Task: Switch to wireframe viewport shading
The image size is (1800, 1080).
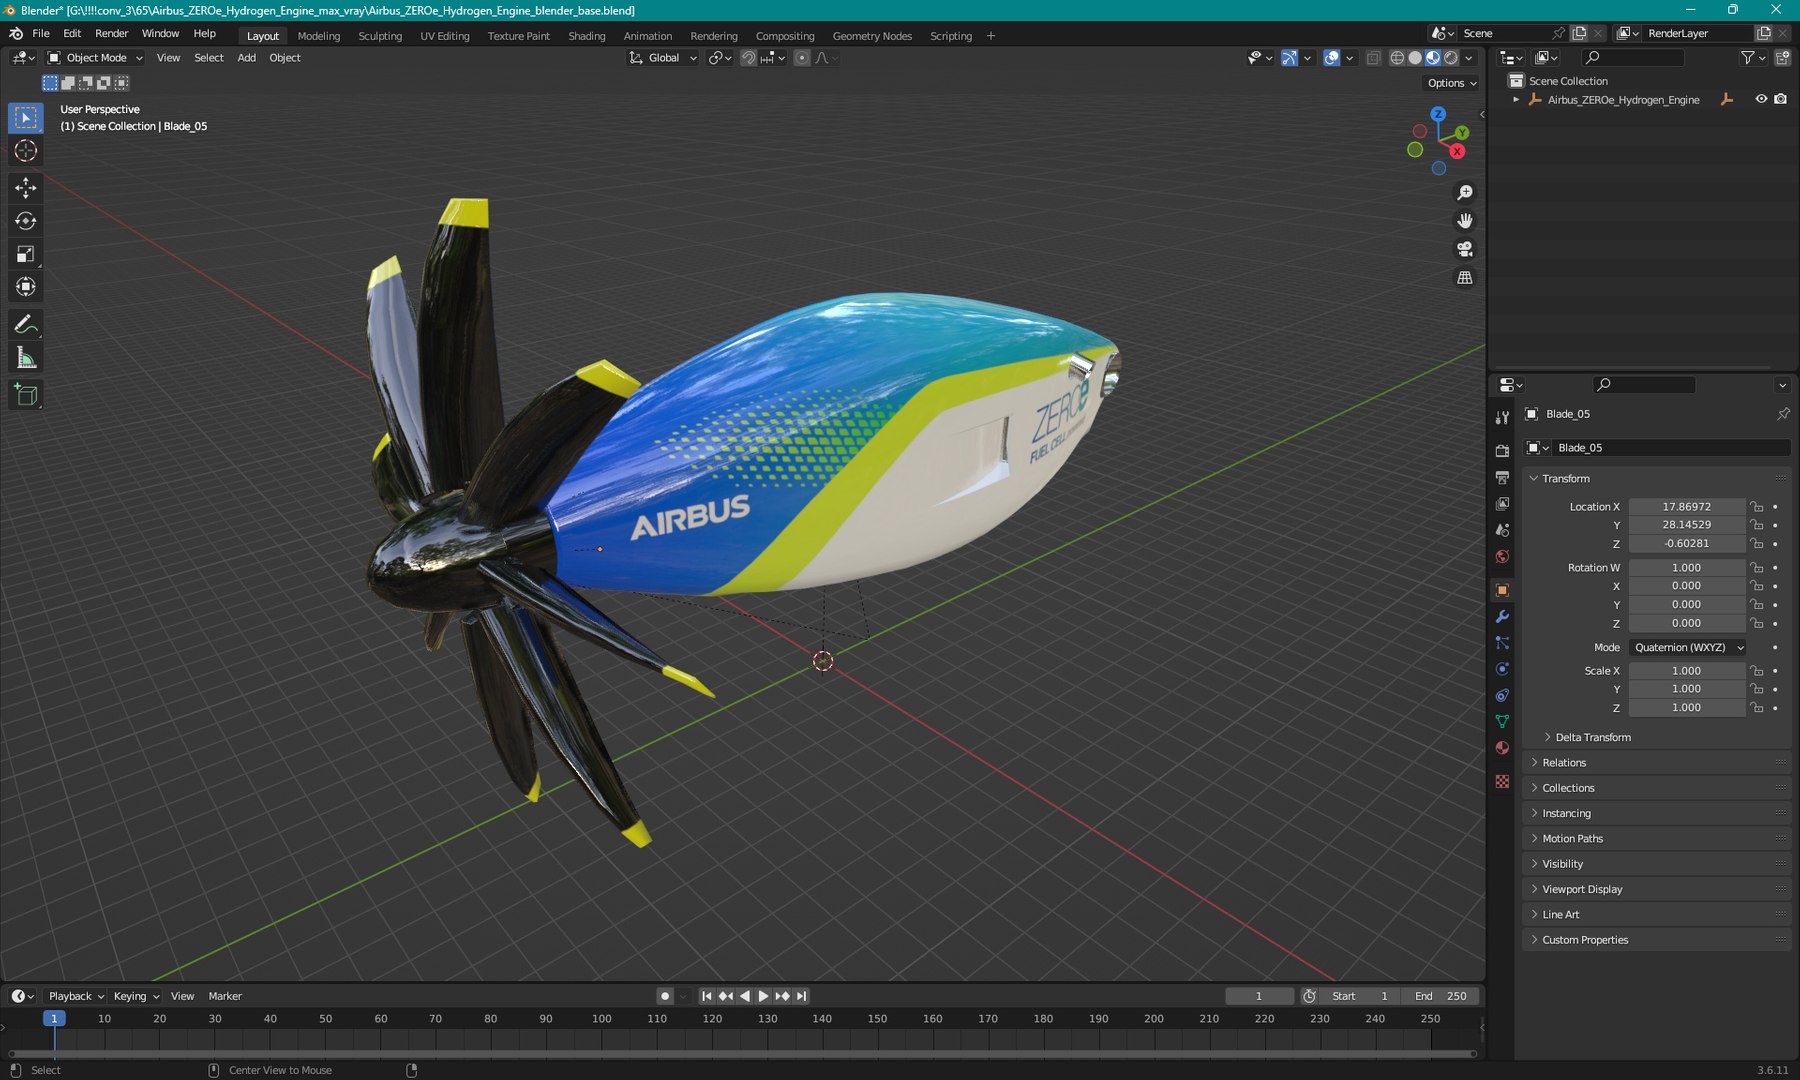Action: (x=1397, y=58)
